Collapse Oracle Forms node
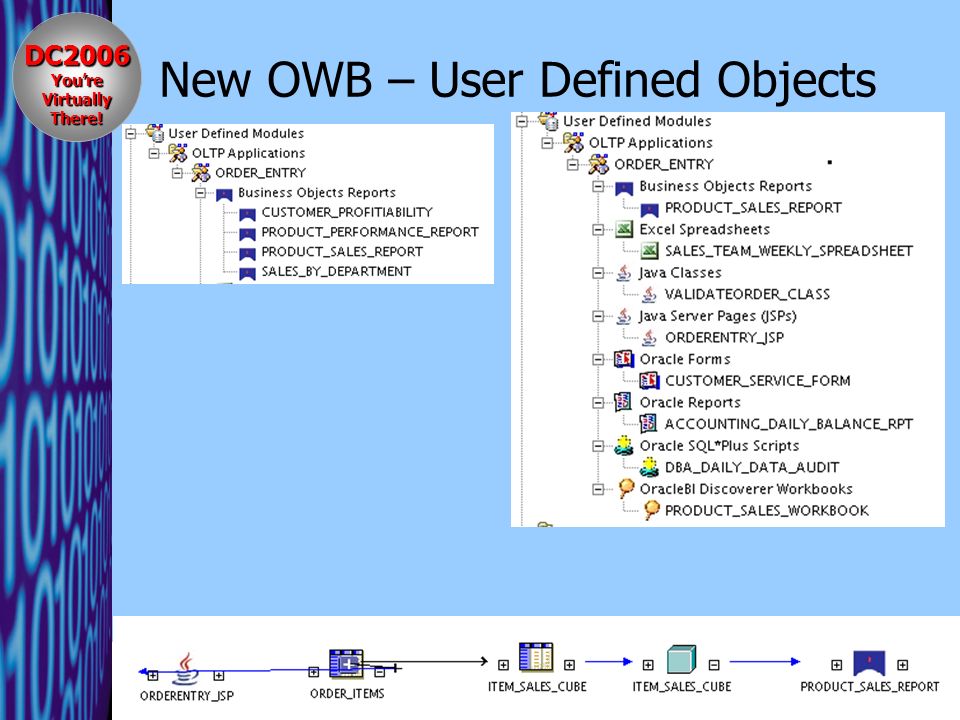960x720 pixels. coord(598,359)
